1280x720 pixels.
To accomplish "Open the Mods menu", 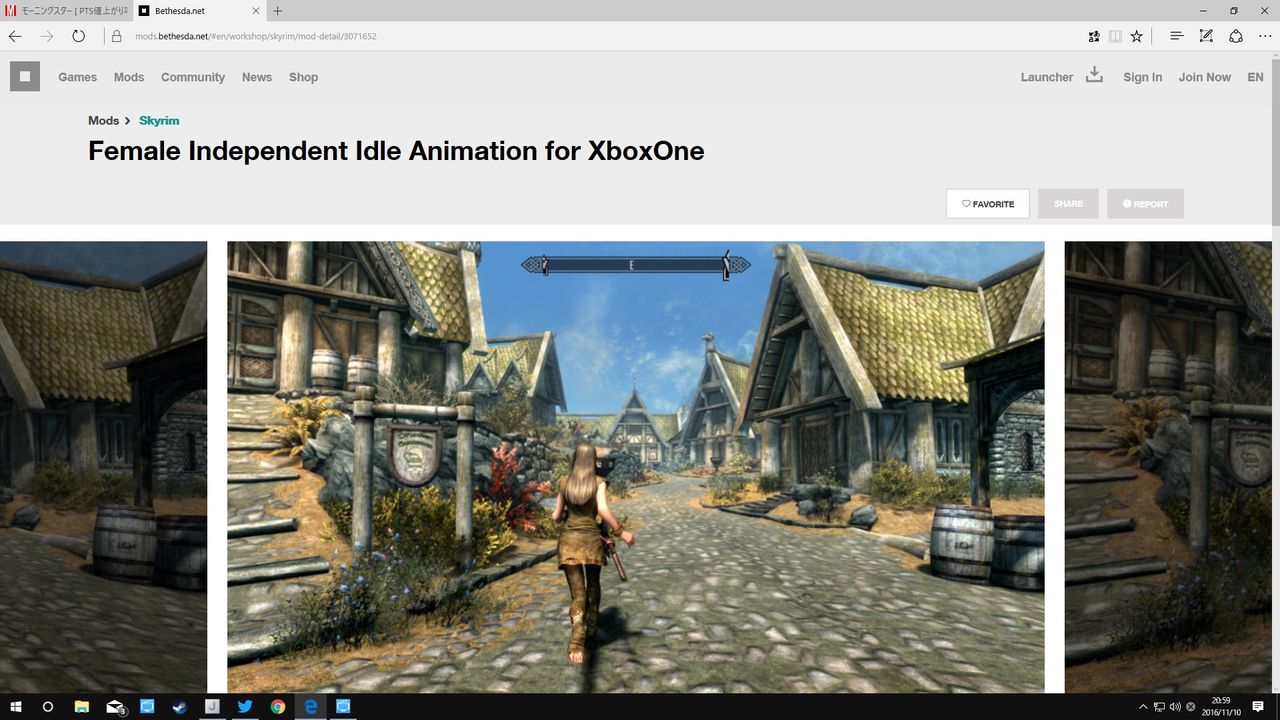I will [129, 77].
